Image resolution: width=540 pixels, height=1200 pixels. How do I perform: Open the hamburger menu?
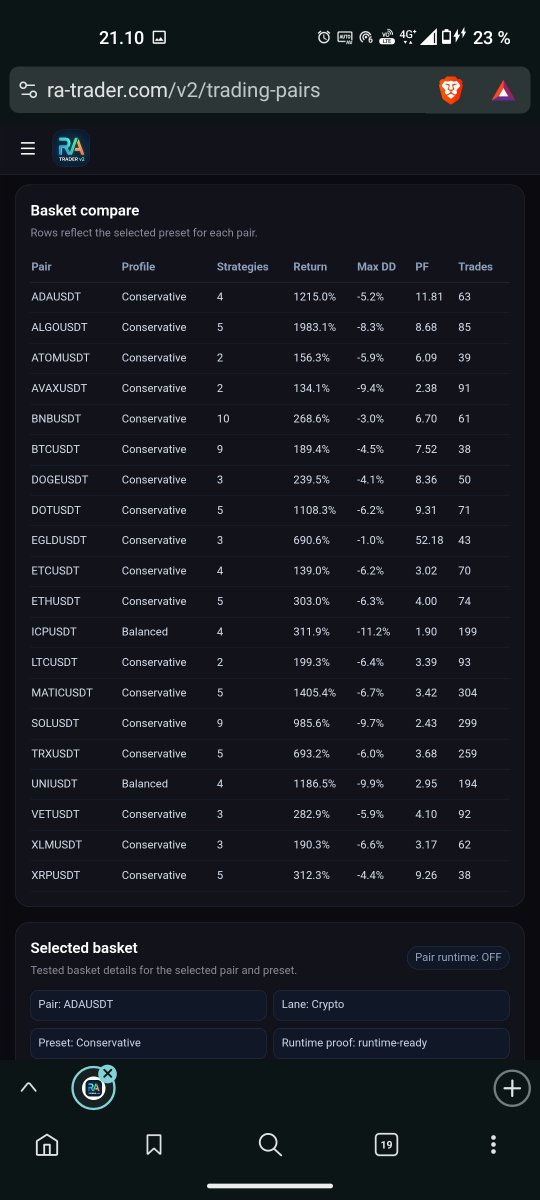tap(28, 149)
